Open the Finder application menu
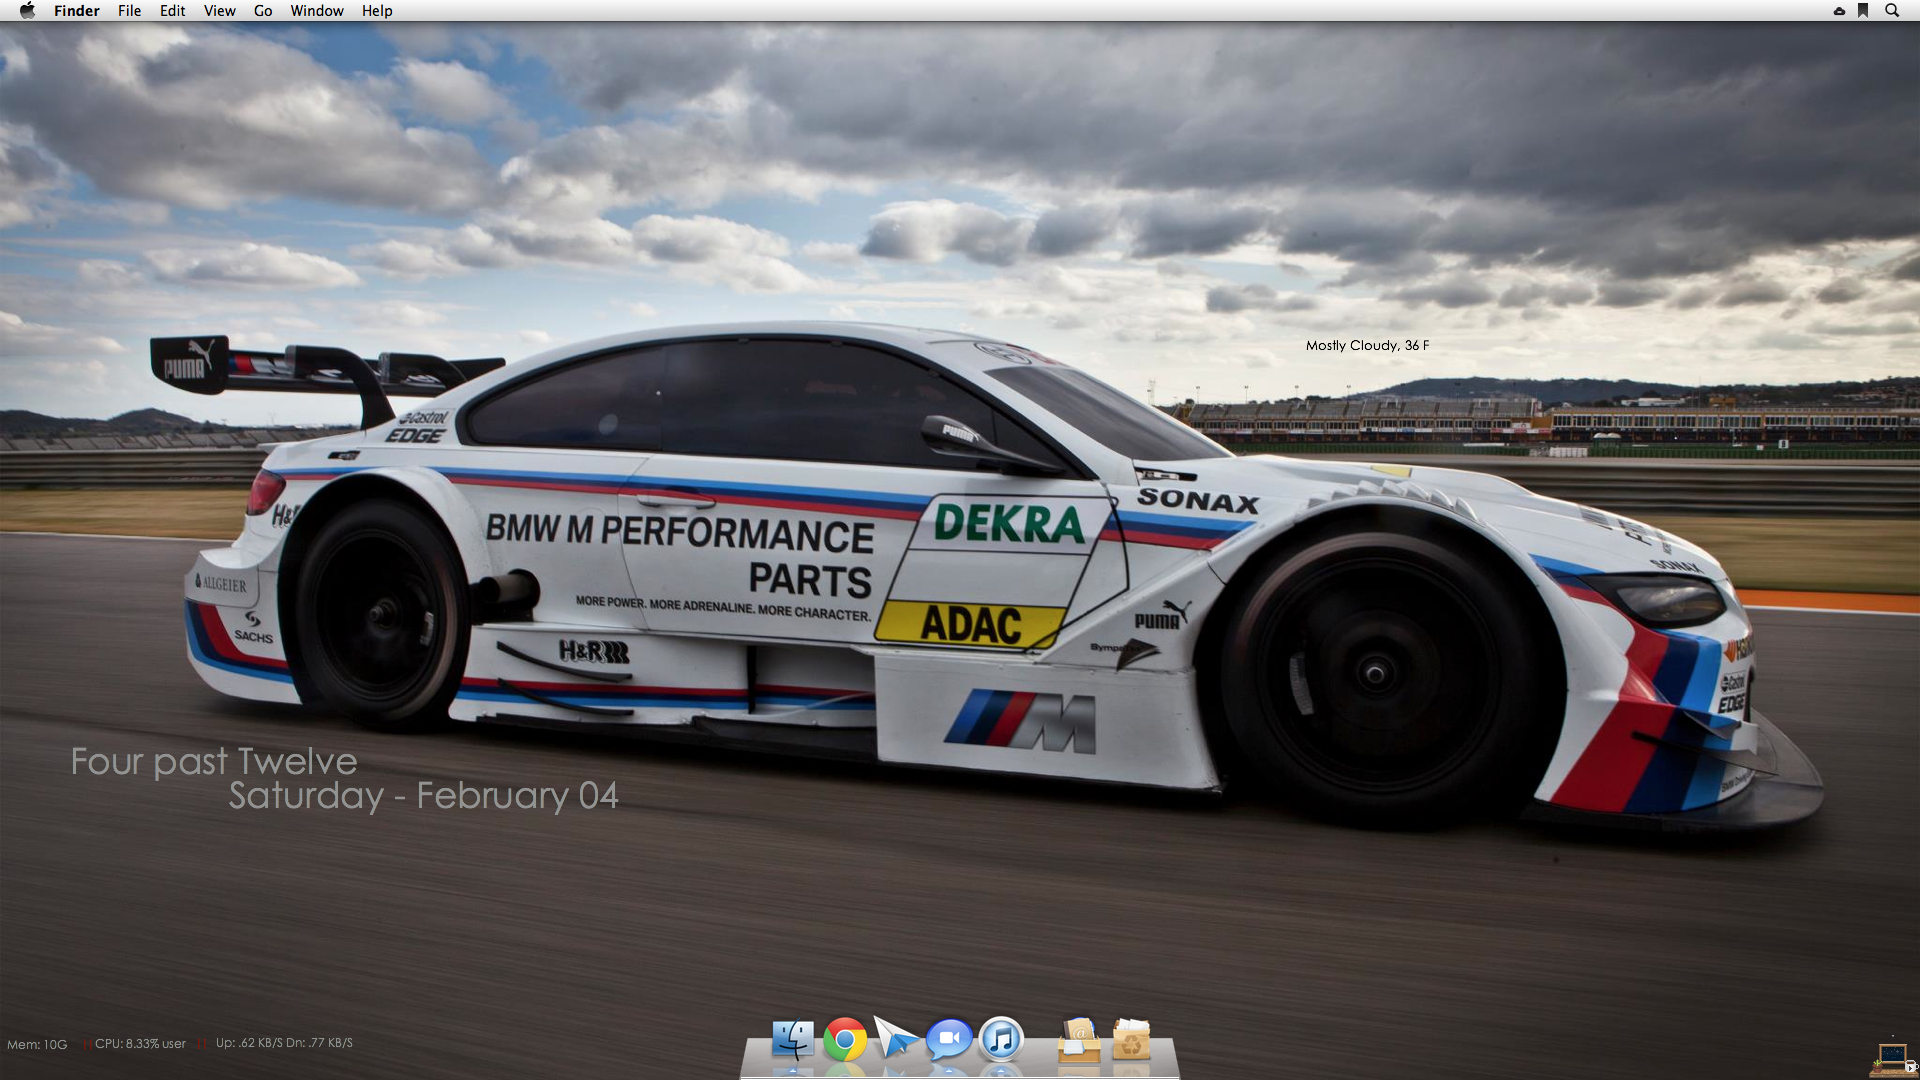The image size is (1920, 1080). click(x=77, y=10)
